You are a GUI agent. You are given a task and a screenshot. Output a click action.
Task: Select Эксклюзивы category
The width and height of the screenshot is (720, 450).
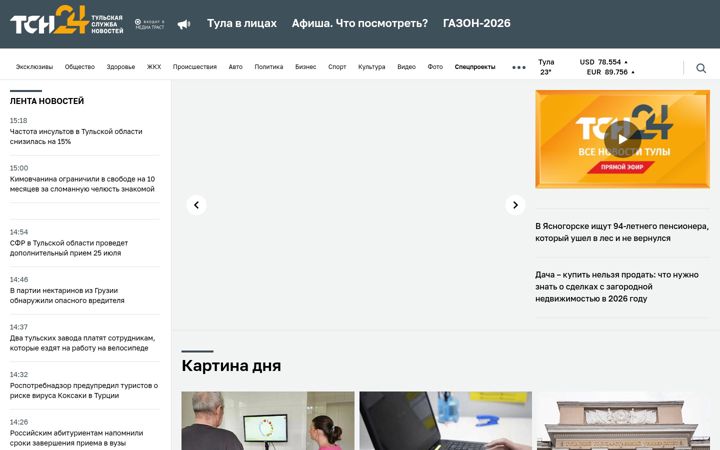pos(34,67)
